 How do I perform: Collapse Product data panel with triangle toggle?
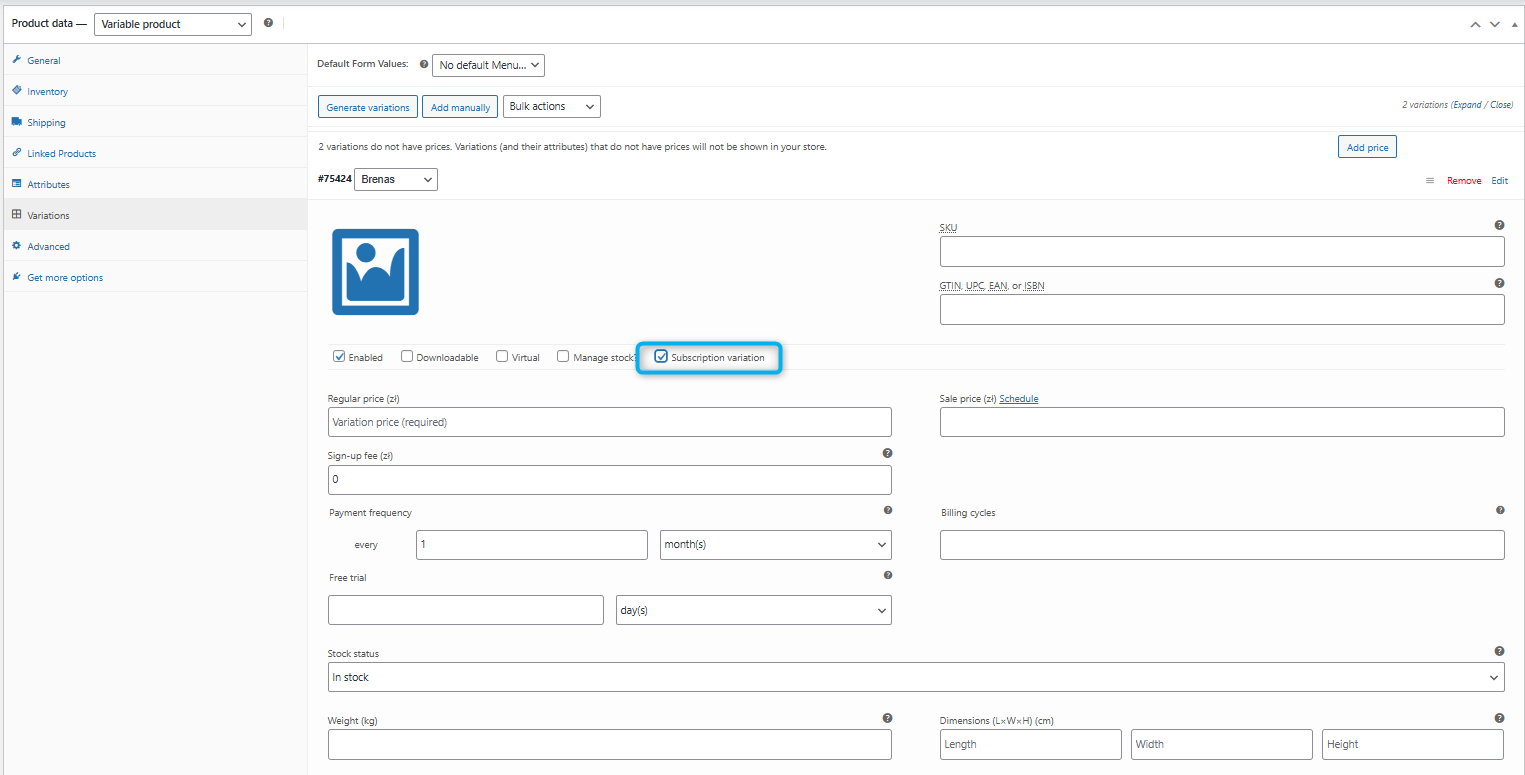point(1514,24)
